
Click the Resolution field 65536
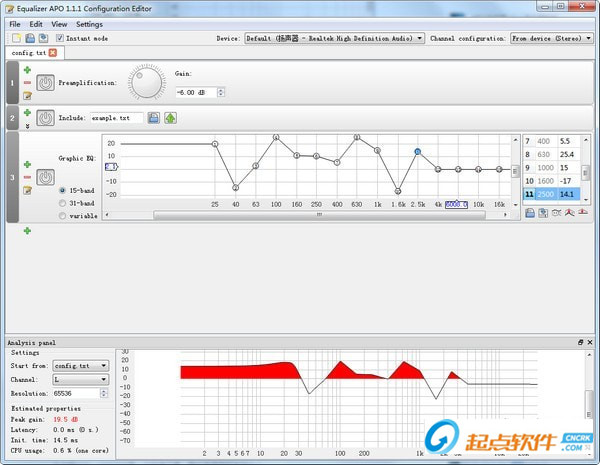[x=76, y=393]
